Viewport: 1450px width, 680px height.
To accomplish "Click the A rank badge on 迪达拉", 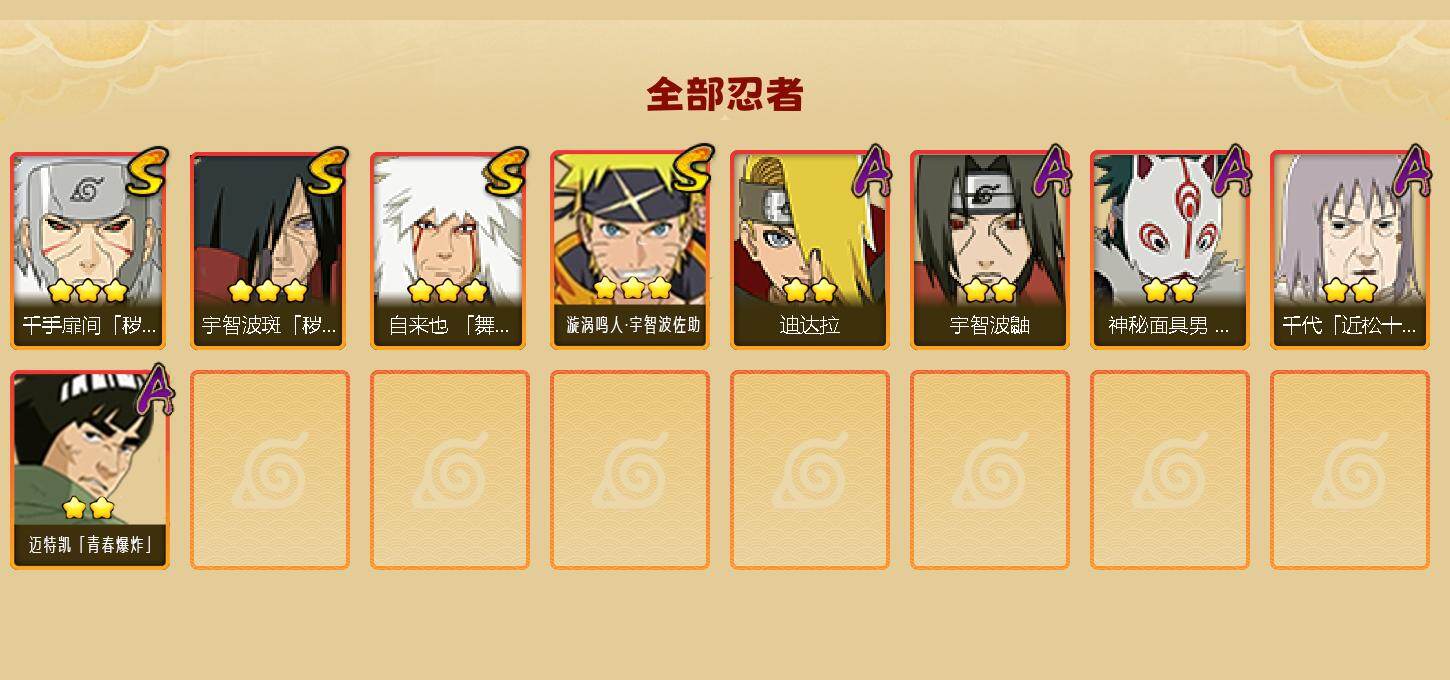I will [872, 170].
